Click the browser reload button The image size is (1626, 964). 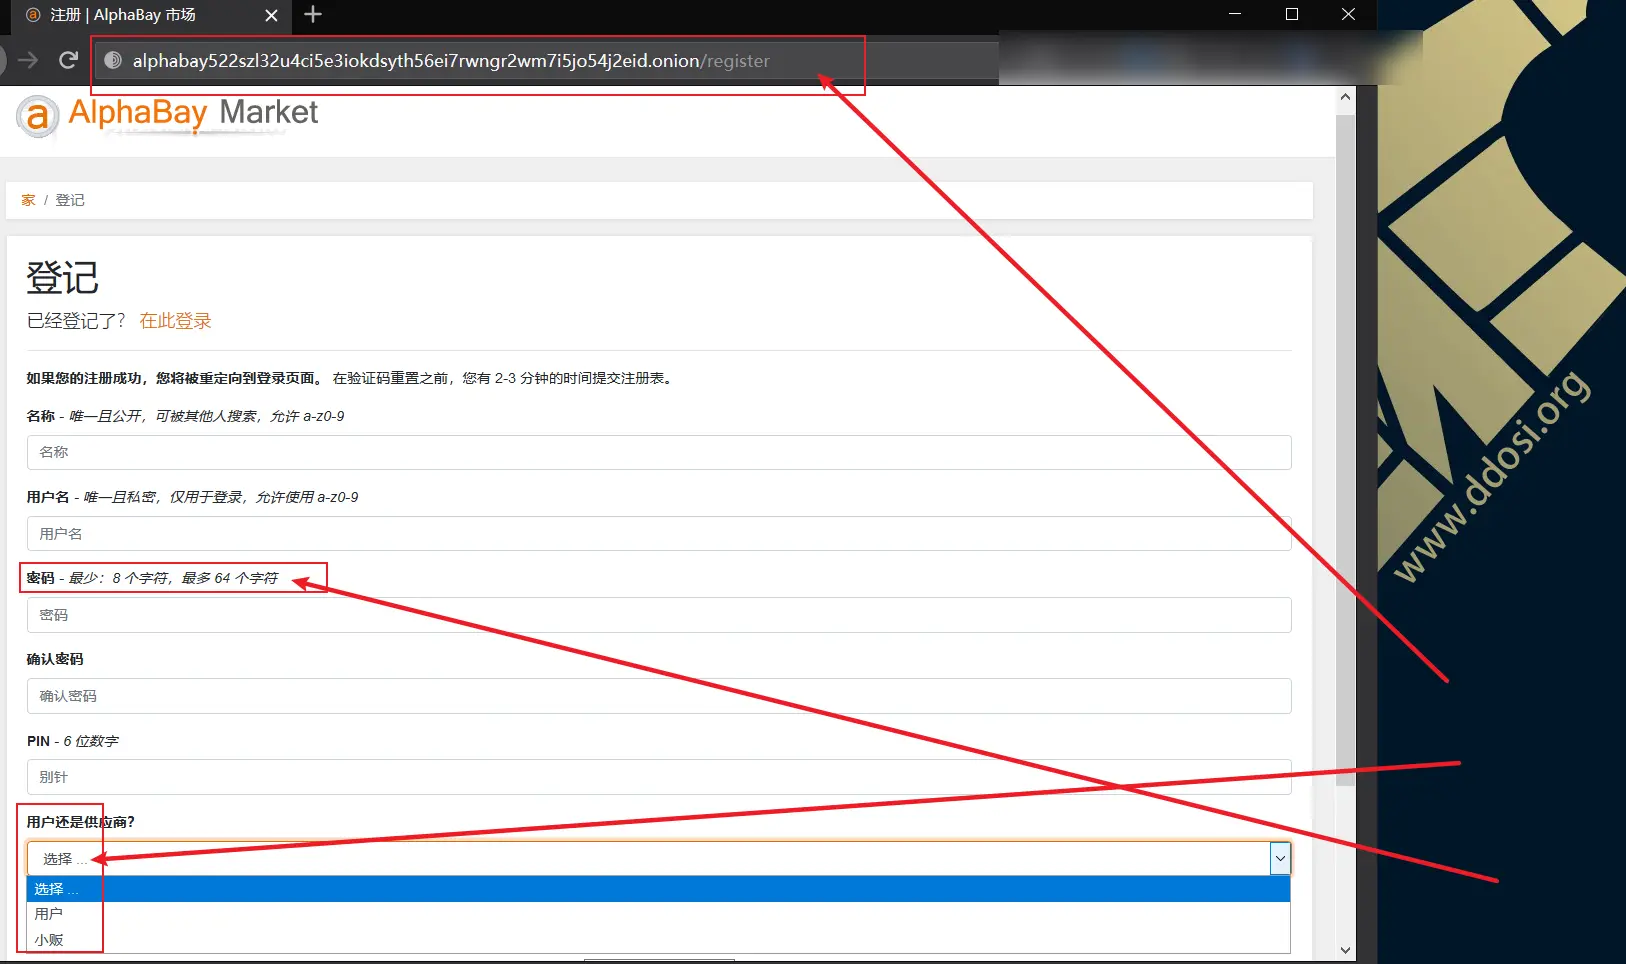point(68,60)
